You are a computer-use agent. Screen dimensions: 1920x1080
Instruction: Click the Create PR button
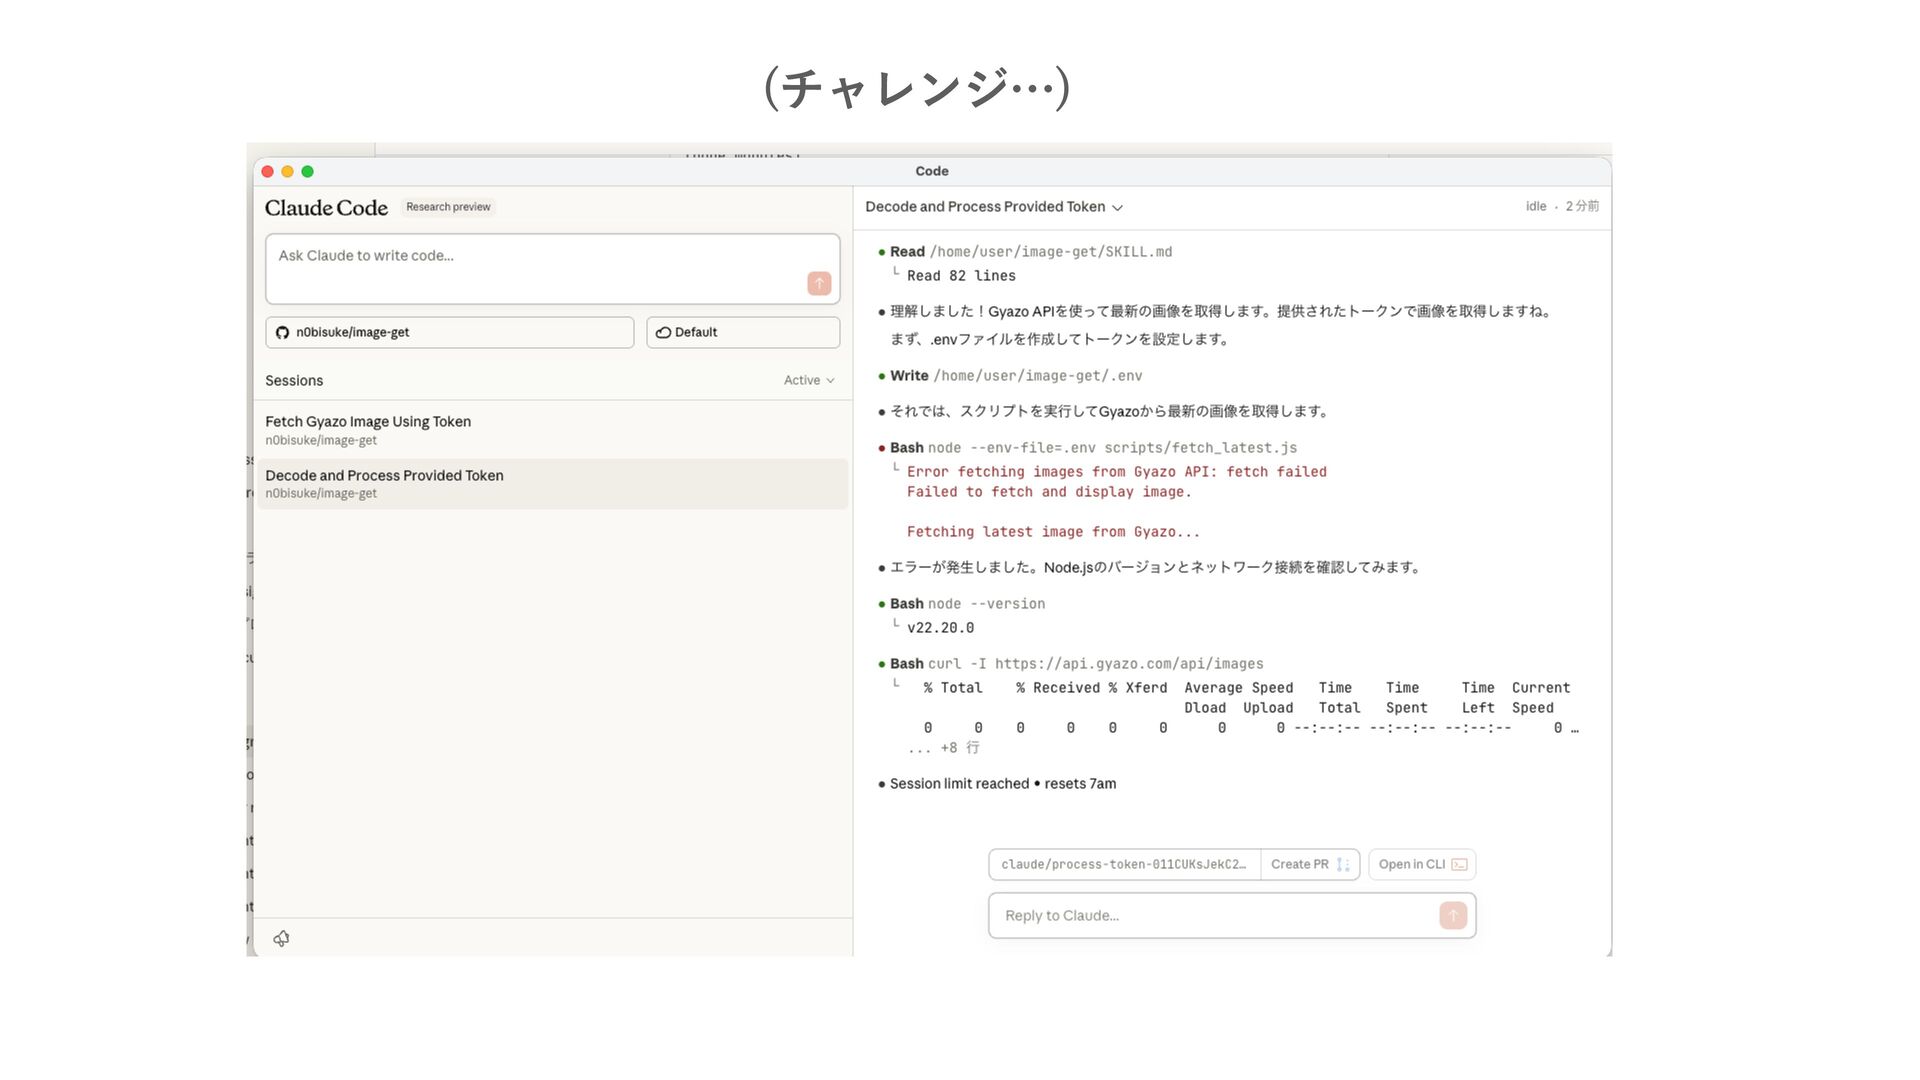tap(1299, 865)
